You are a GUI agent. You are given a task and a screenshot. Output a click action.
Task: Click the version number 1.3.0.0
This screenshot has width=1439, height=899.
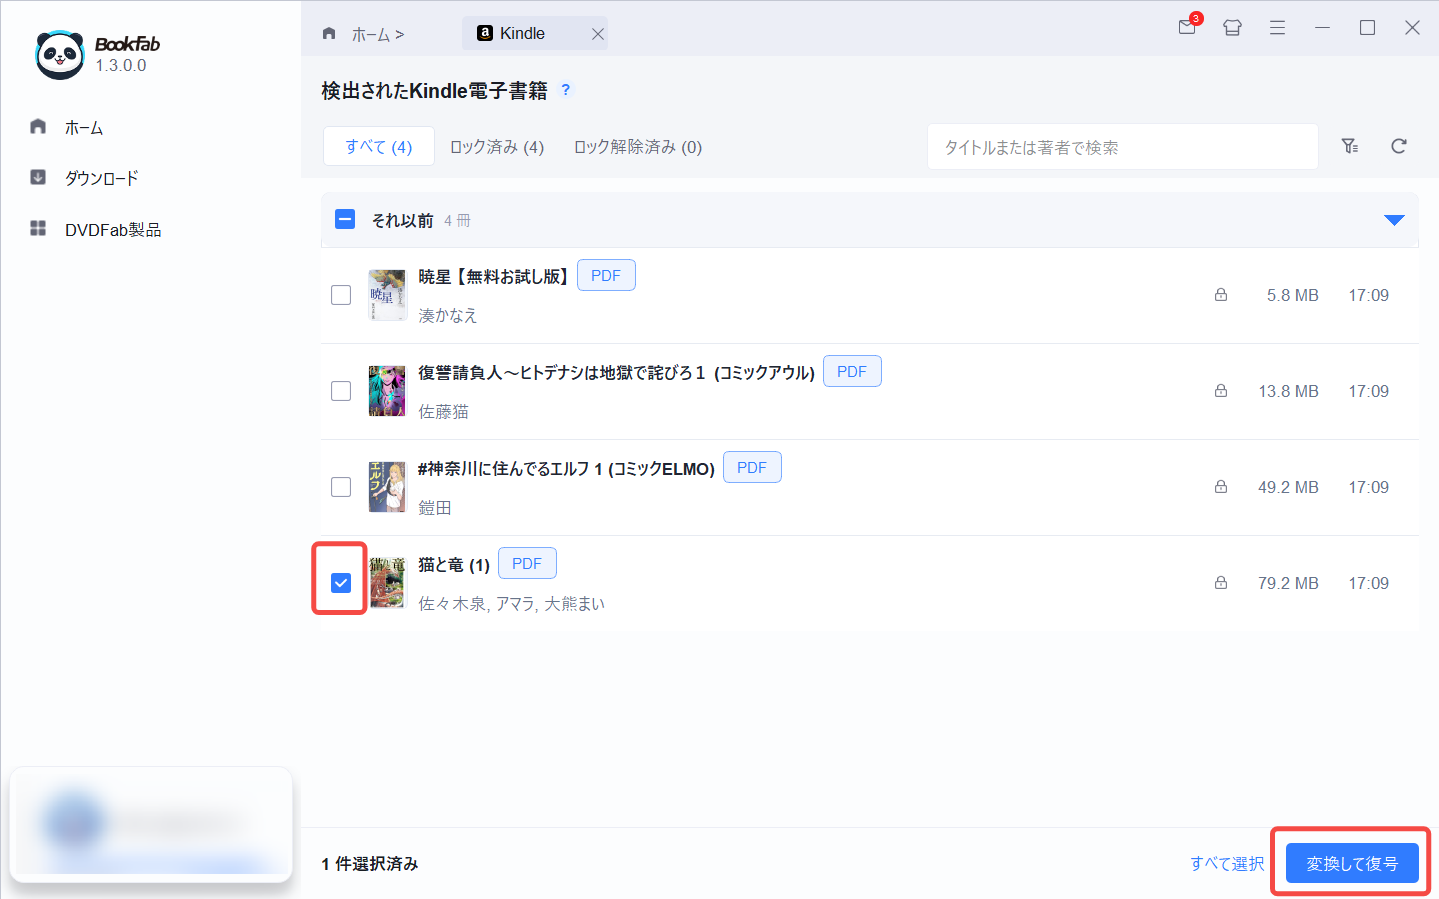(x=121, y=65)
